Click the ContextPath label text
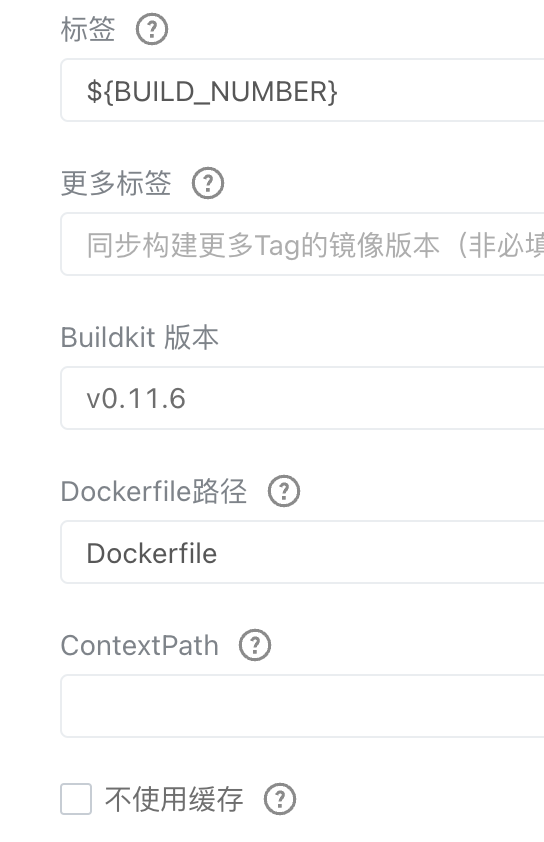 (x=140, y=645)
